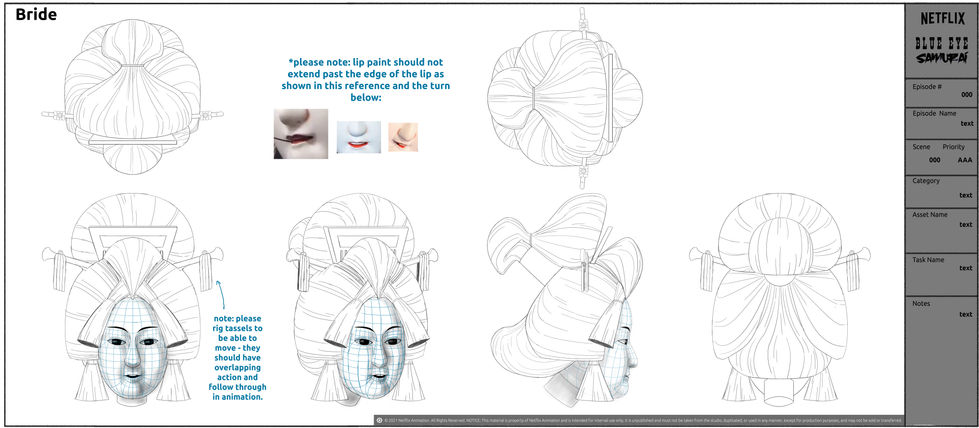Click the Blue Eye Samurai logo
The width and height of the screenshot is (979, 428).
942,50
